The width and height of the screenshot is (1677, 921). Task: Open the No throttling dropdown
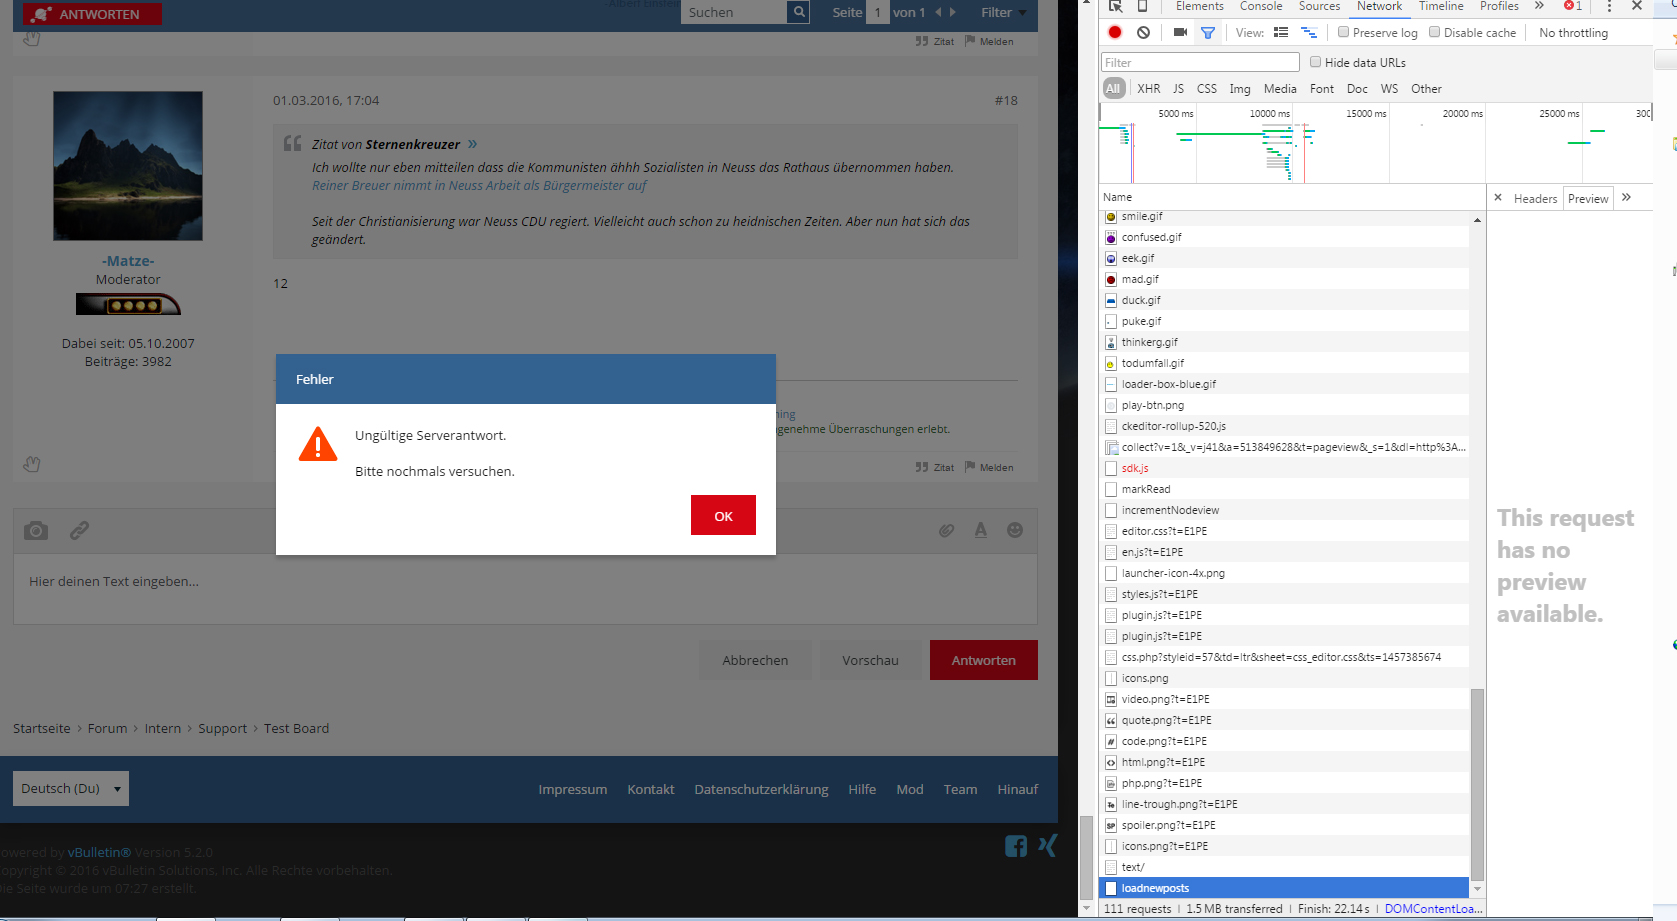coord(1573,33)
